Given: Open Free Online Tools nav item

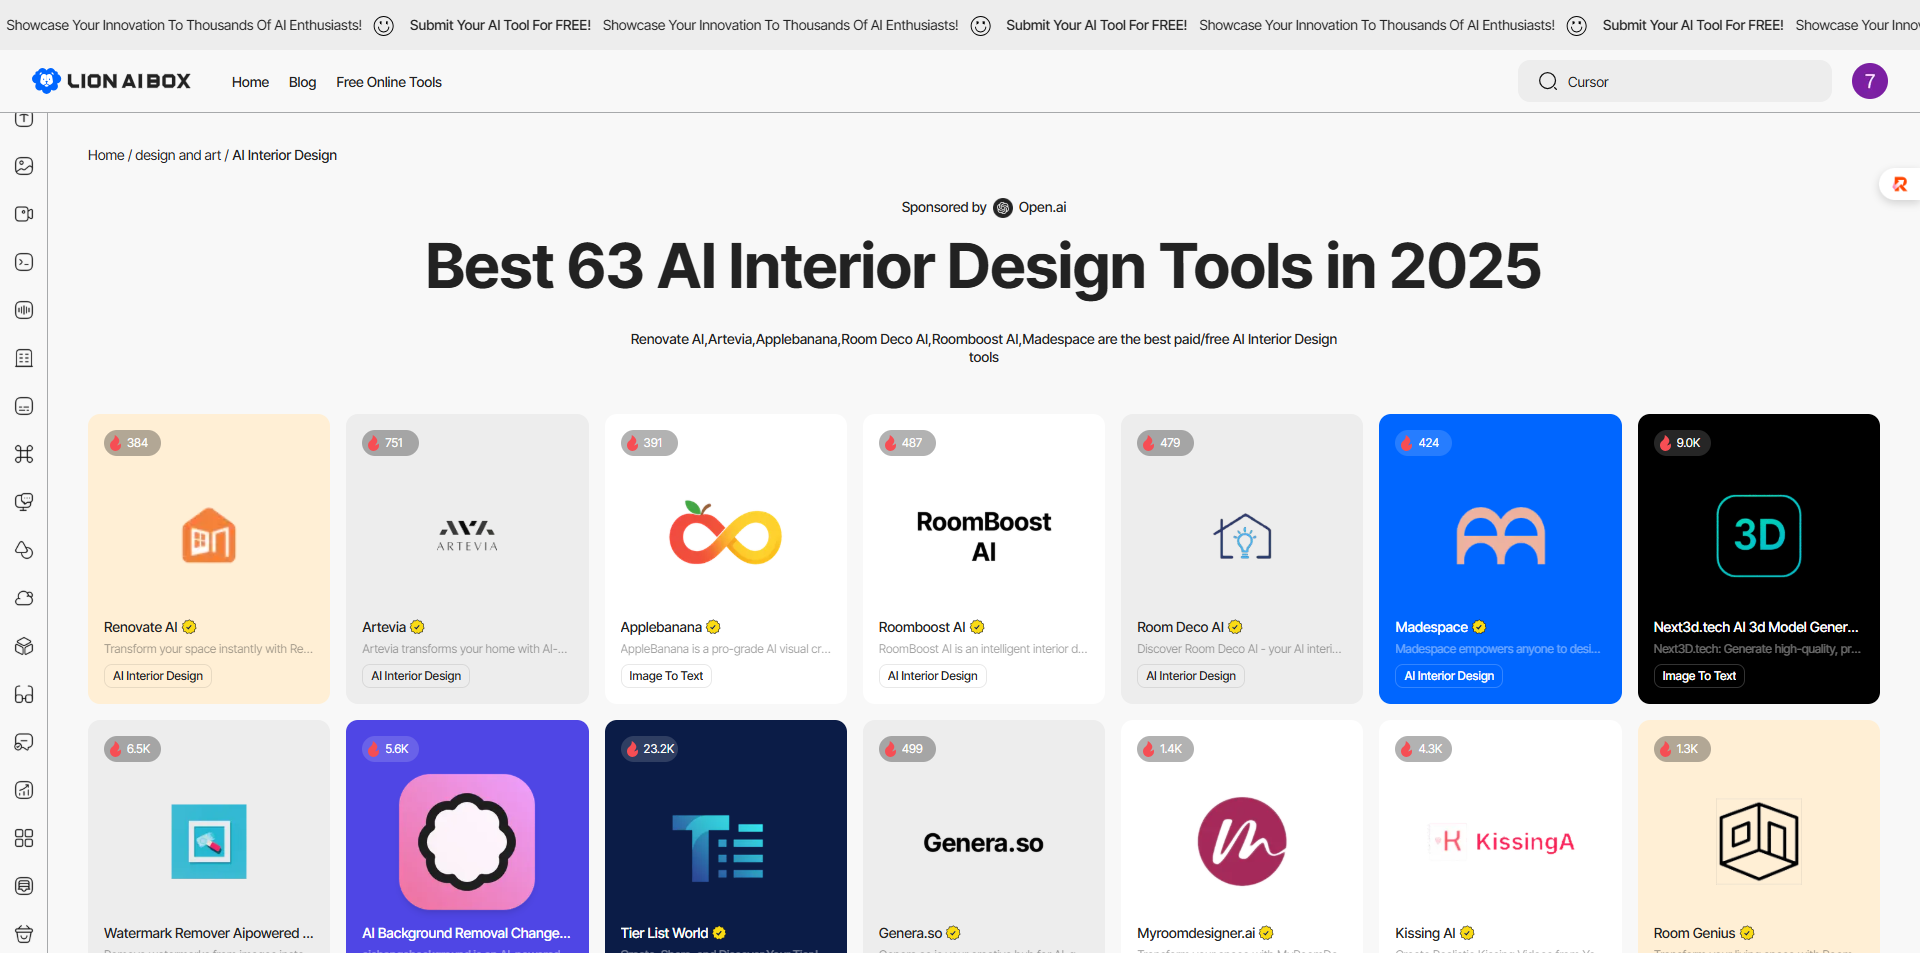Looking at the screenshot, I should coord(389,82).
